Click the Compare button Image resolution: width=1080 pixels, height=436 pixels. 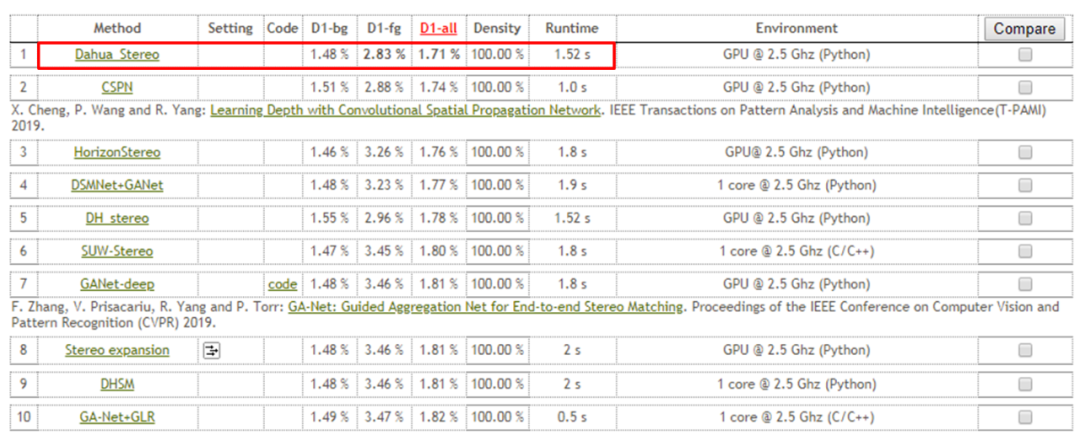click(1024, 29)
